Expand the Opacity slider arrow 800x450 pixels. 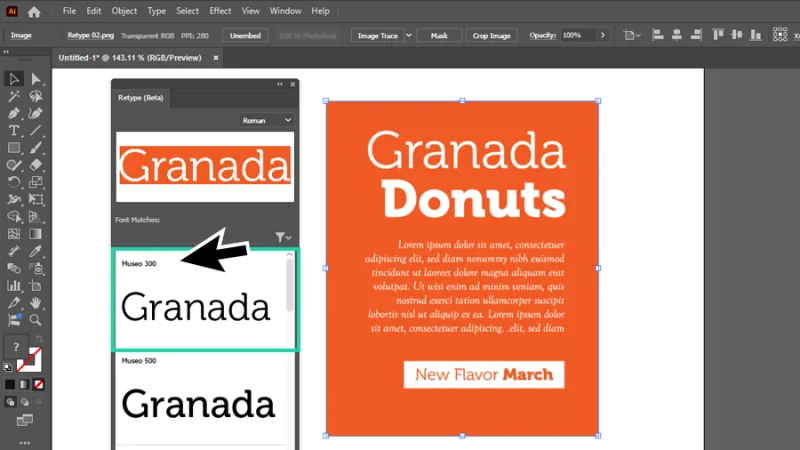[x=603, y=35]
